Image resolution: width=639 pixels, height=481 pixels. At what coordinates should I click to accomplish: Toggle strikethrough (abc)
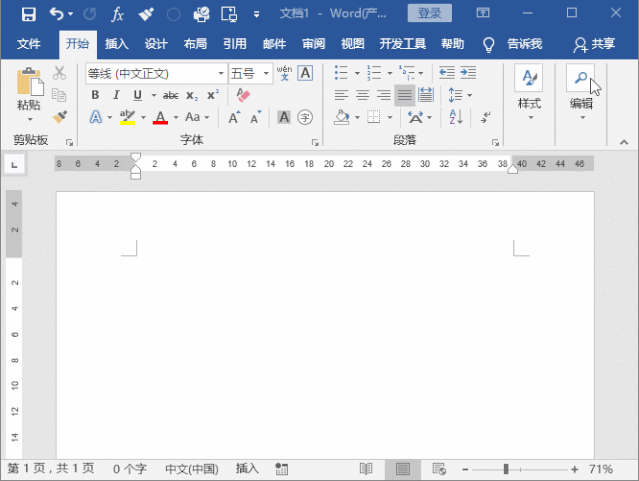(x=170, y=95)
